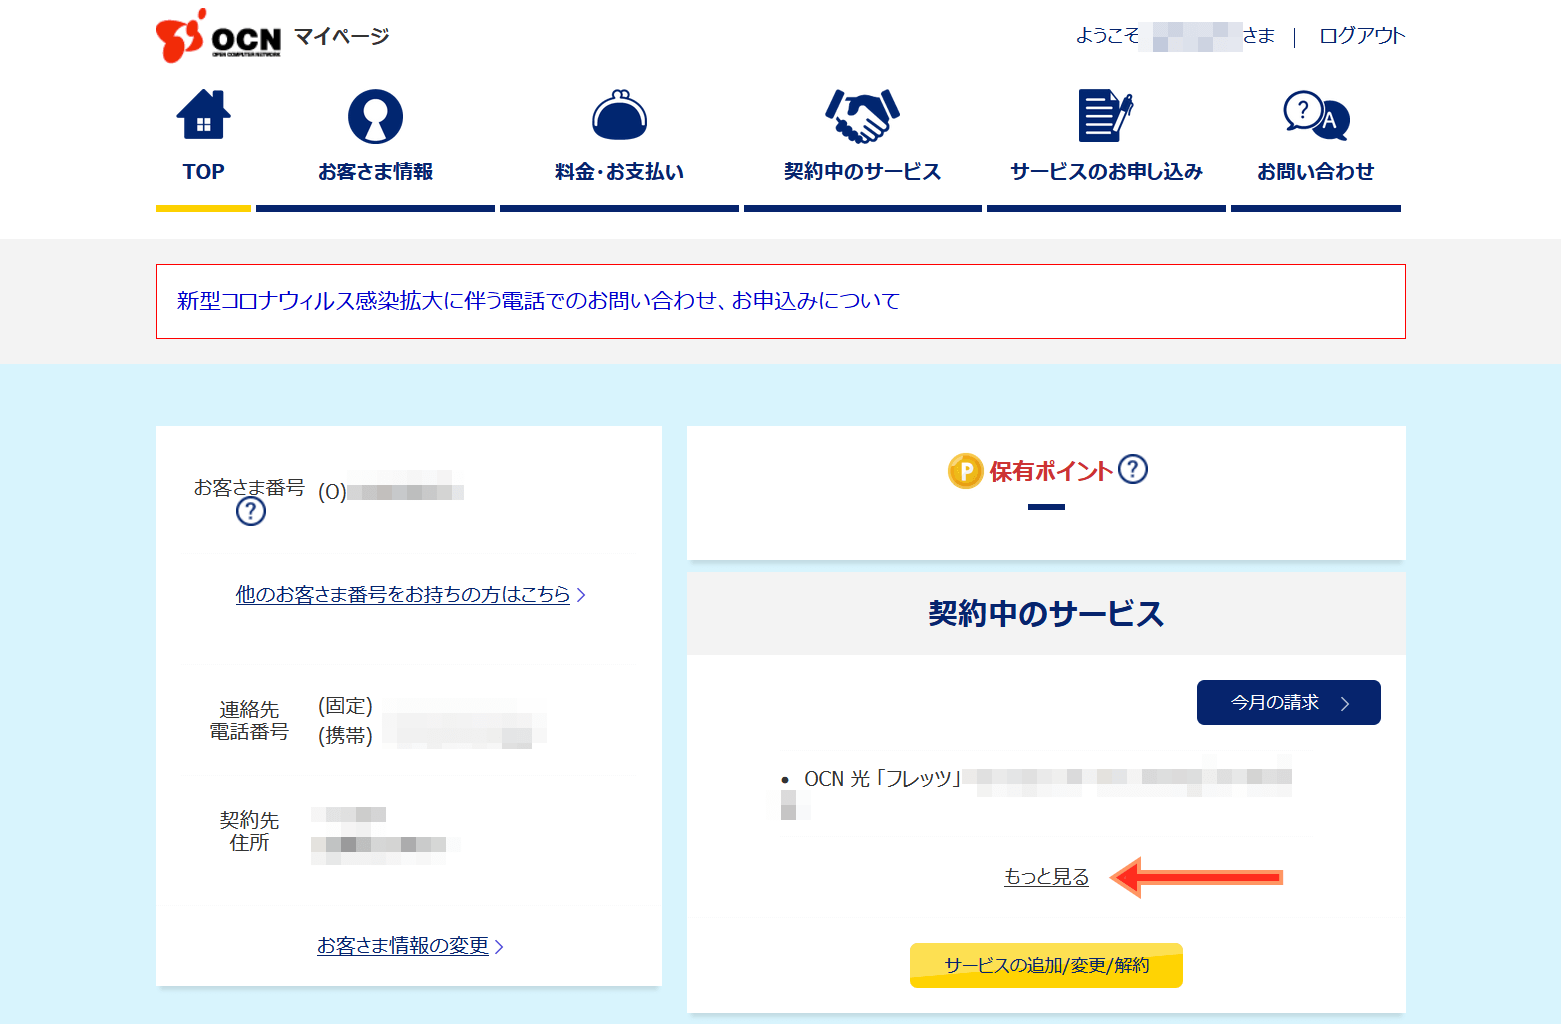The width and height of the screenshot is (1561, 1024).
Task: Open help for お客さま番号 question mark
Action: (251, 512)
